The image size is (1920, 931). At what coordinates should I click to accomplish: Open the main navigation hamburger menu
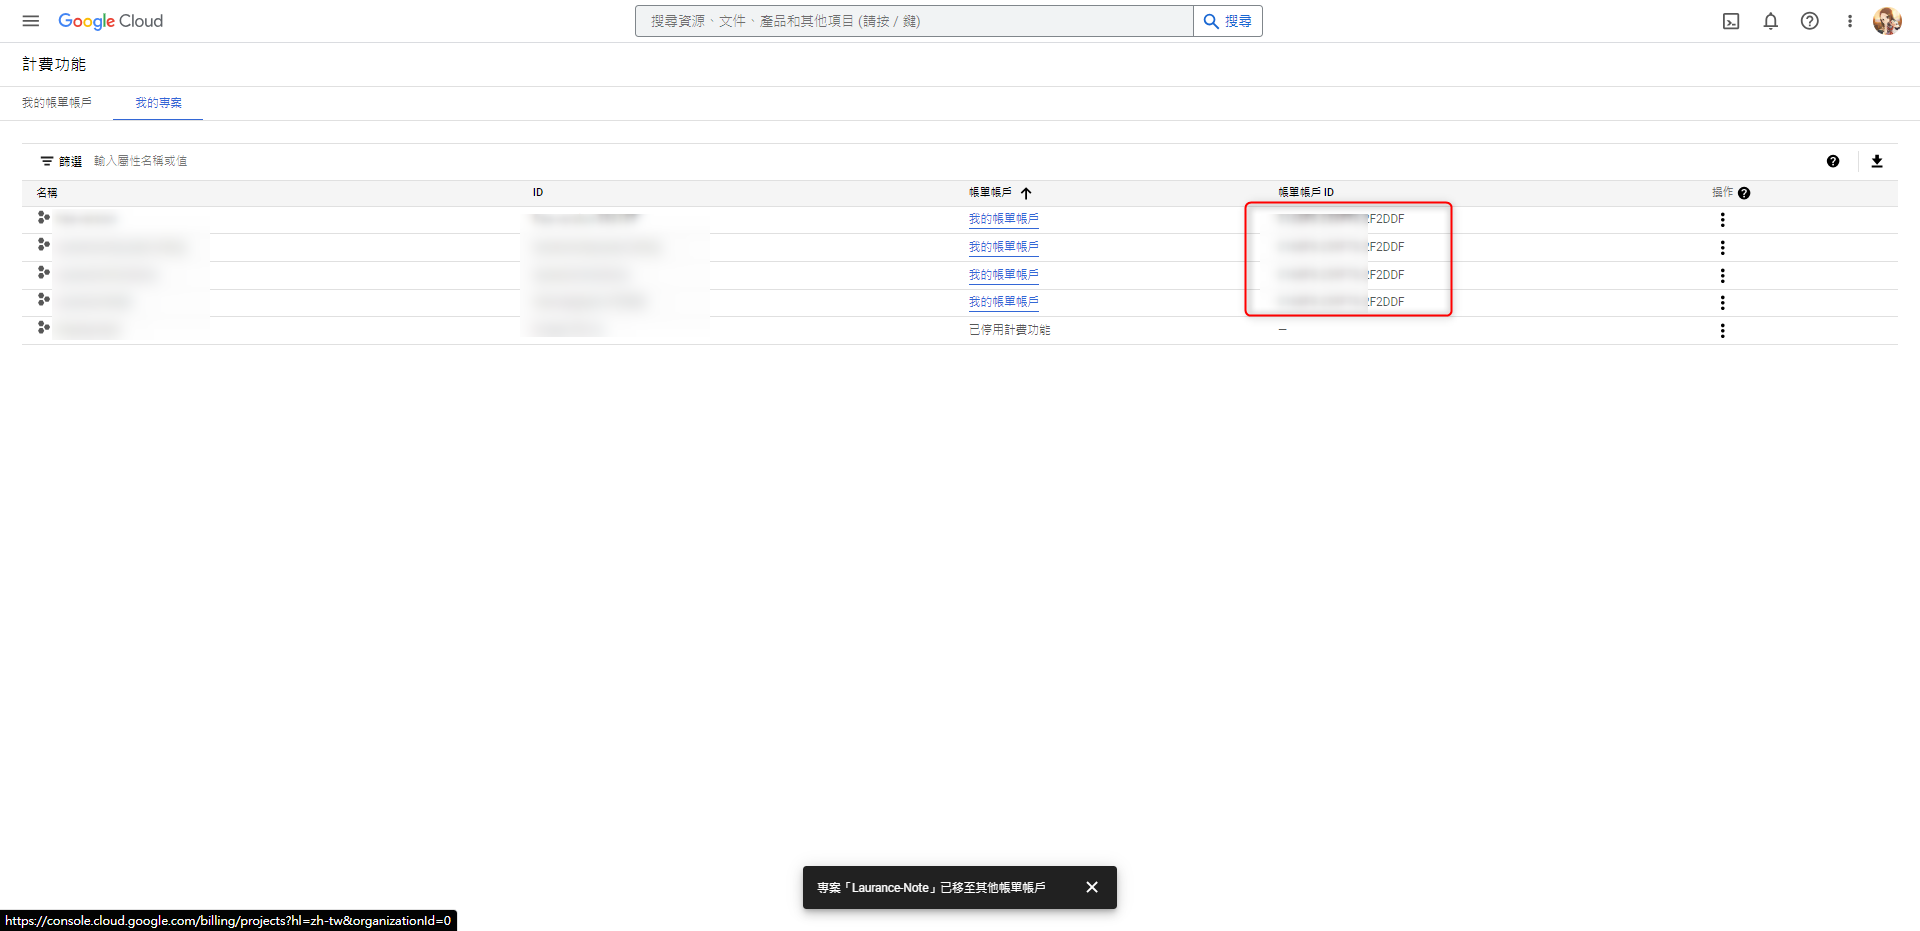31,21
